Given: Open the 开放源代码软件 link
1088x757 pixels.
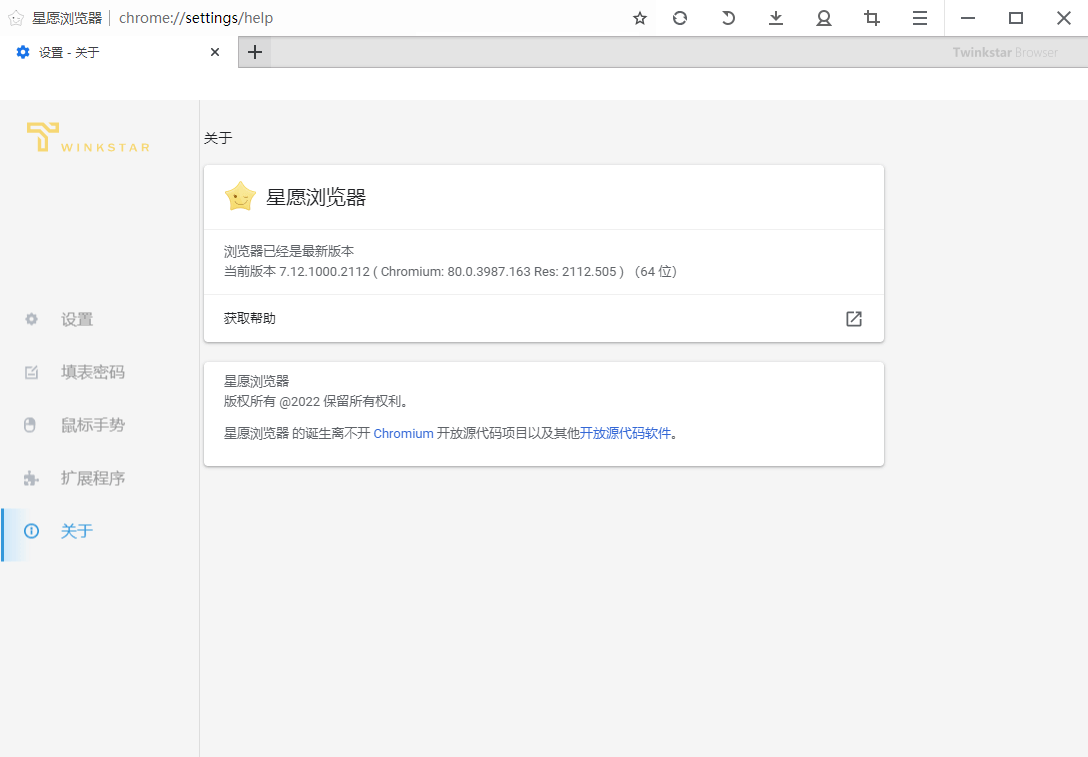Looking at the screenshot, I should pyautogui.click(x=625, y=434).
